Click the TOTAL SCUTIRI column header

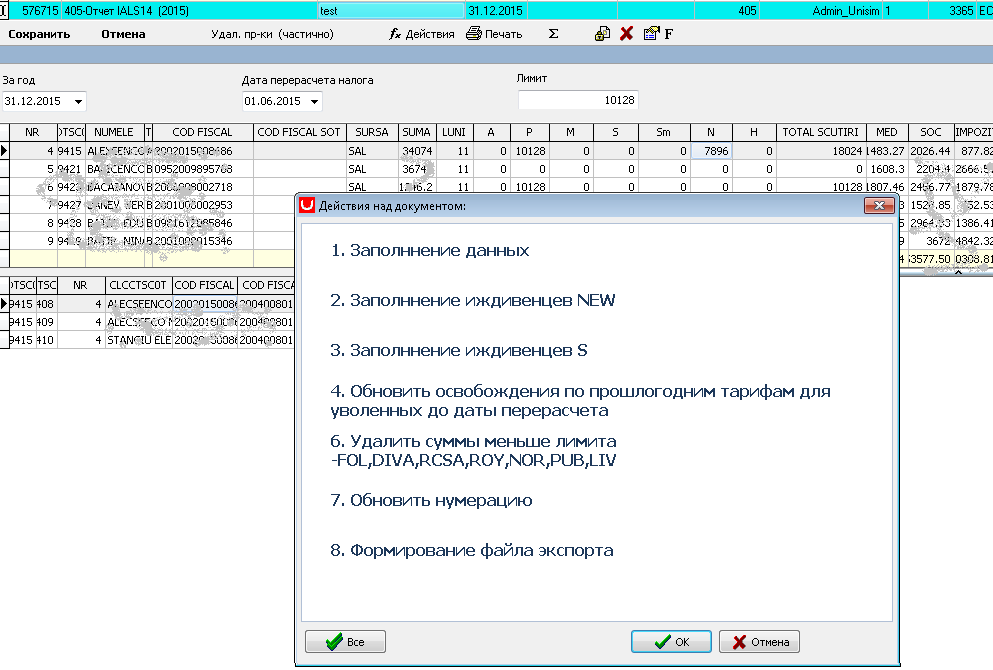[821, 132]
